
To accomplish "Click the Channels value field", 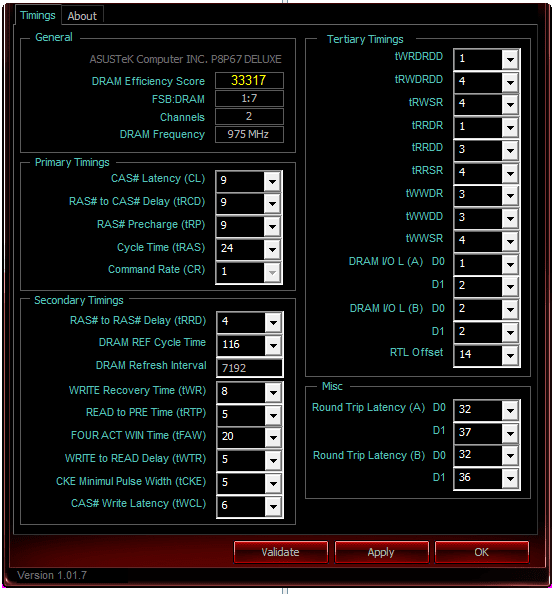I will (x=249, y=116).
